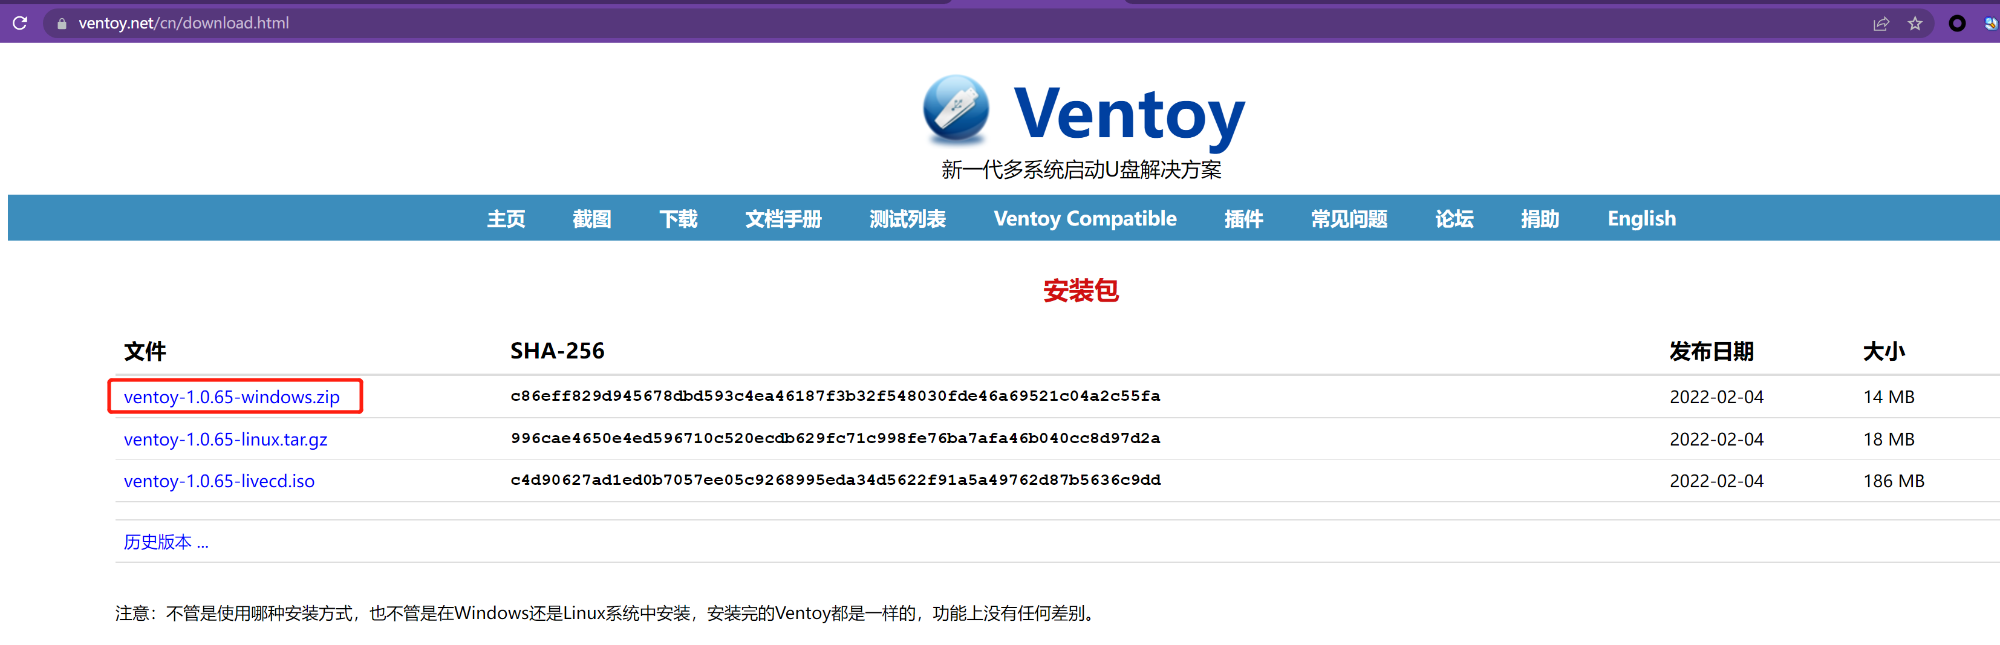Click the 注意 note paragraph
Image resolution: width=2000 pixels, height=645 pixels.
click(x=608, y=613)
